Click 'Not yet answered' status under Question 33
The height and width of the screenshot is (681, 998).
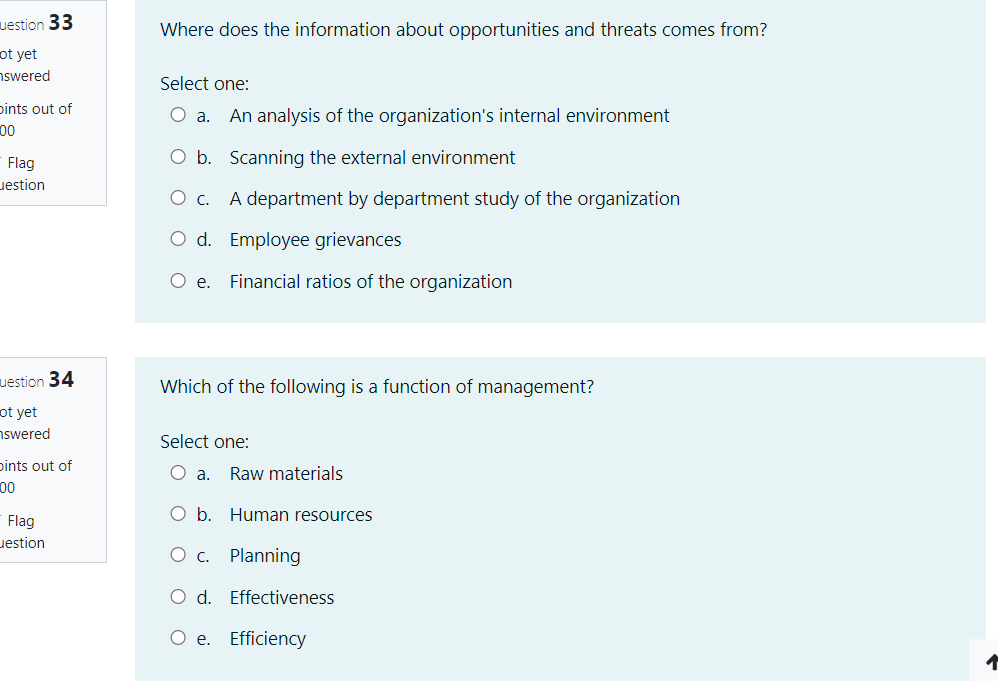[x=25, y=64]
